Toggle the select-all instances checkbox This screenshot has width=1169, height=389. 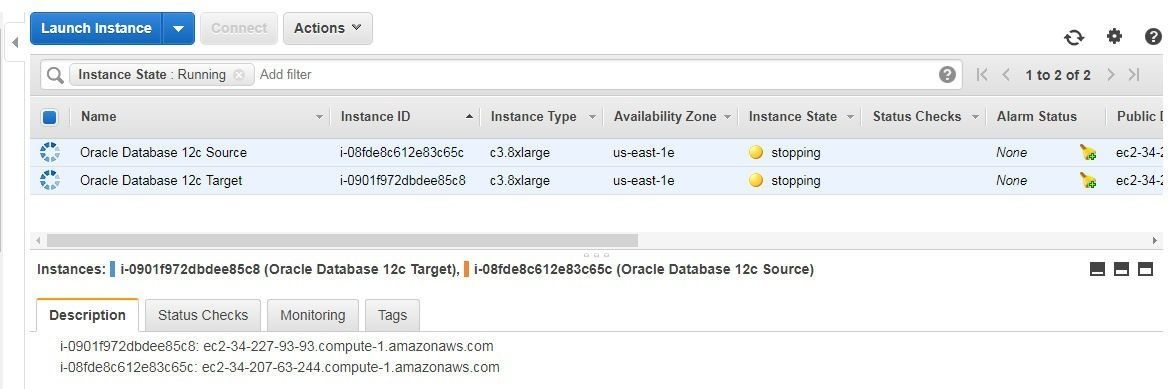pyautogui.click(x=49, y=117)
